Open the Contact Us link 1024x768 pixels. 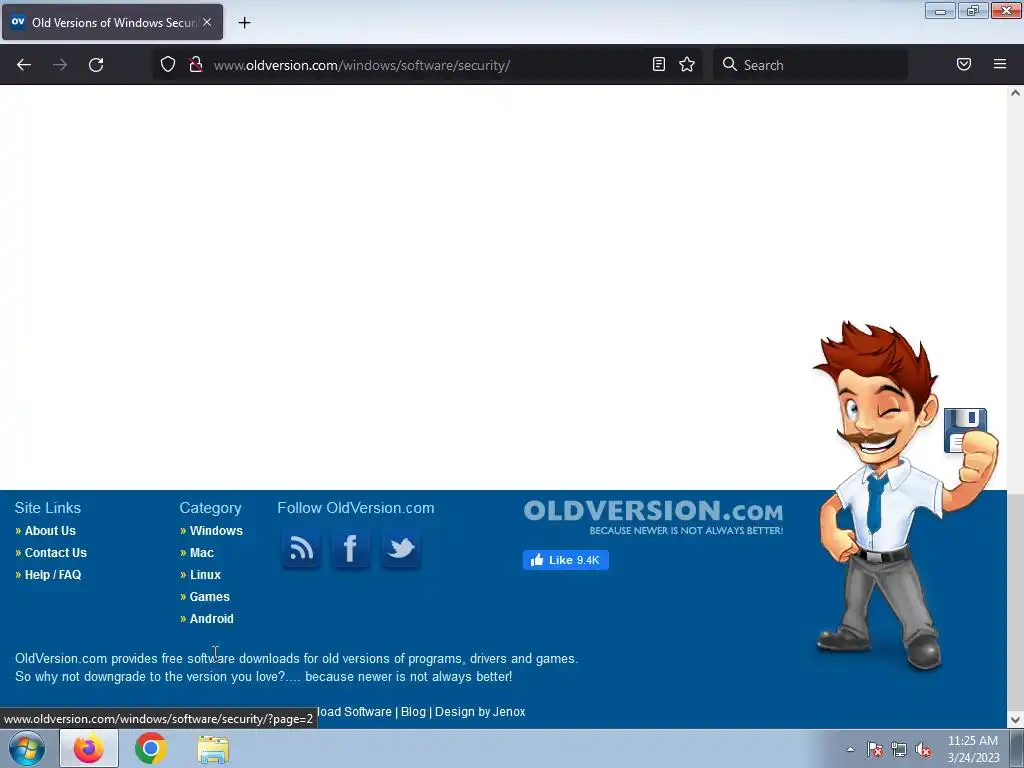pyautogui.click(x=56, y=552)
